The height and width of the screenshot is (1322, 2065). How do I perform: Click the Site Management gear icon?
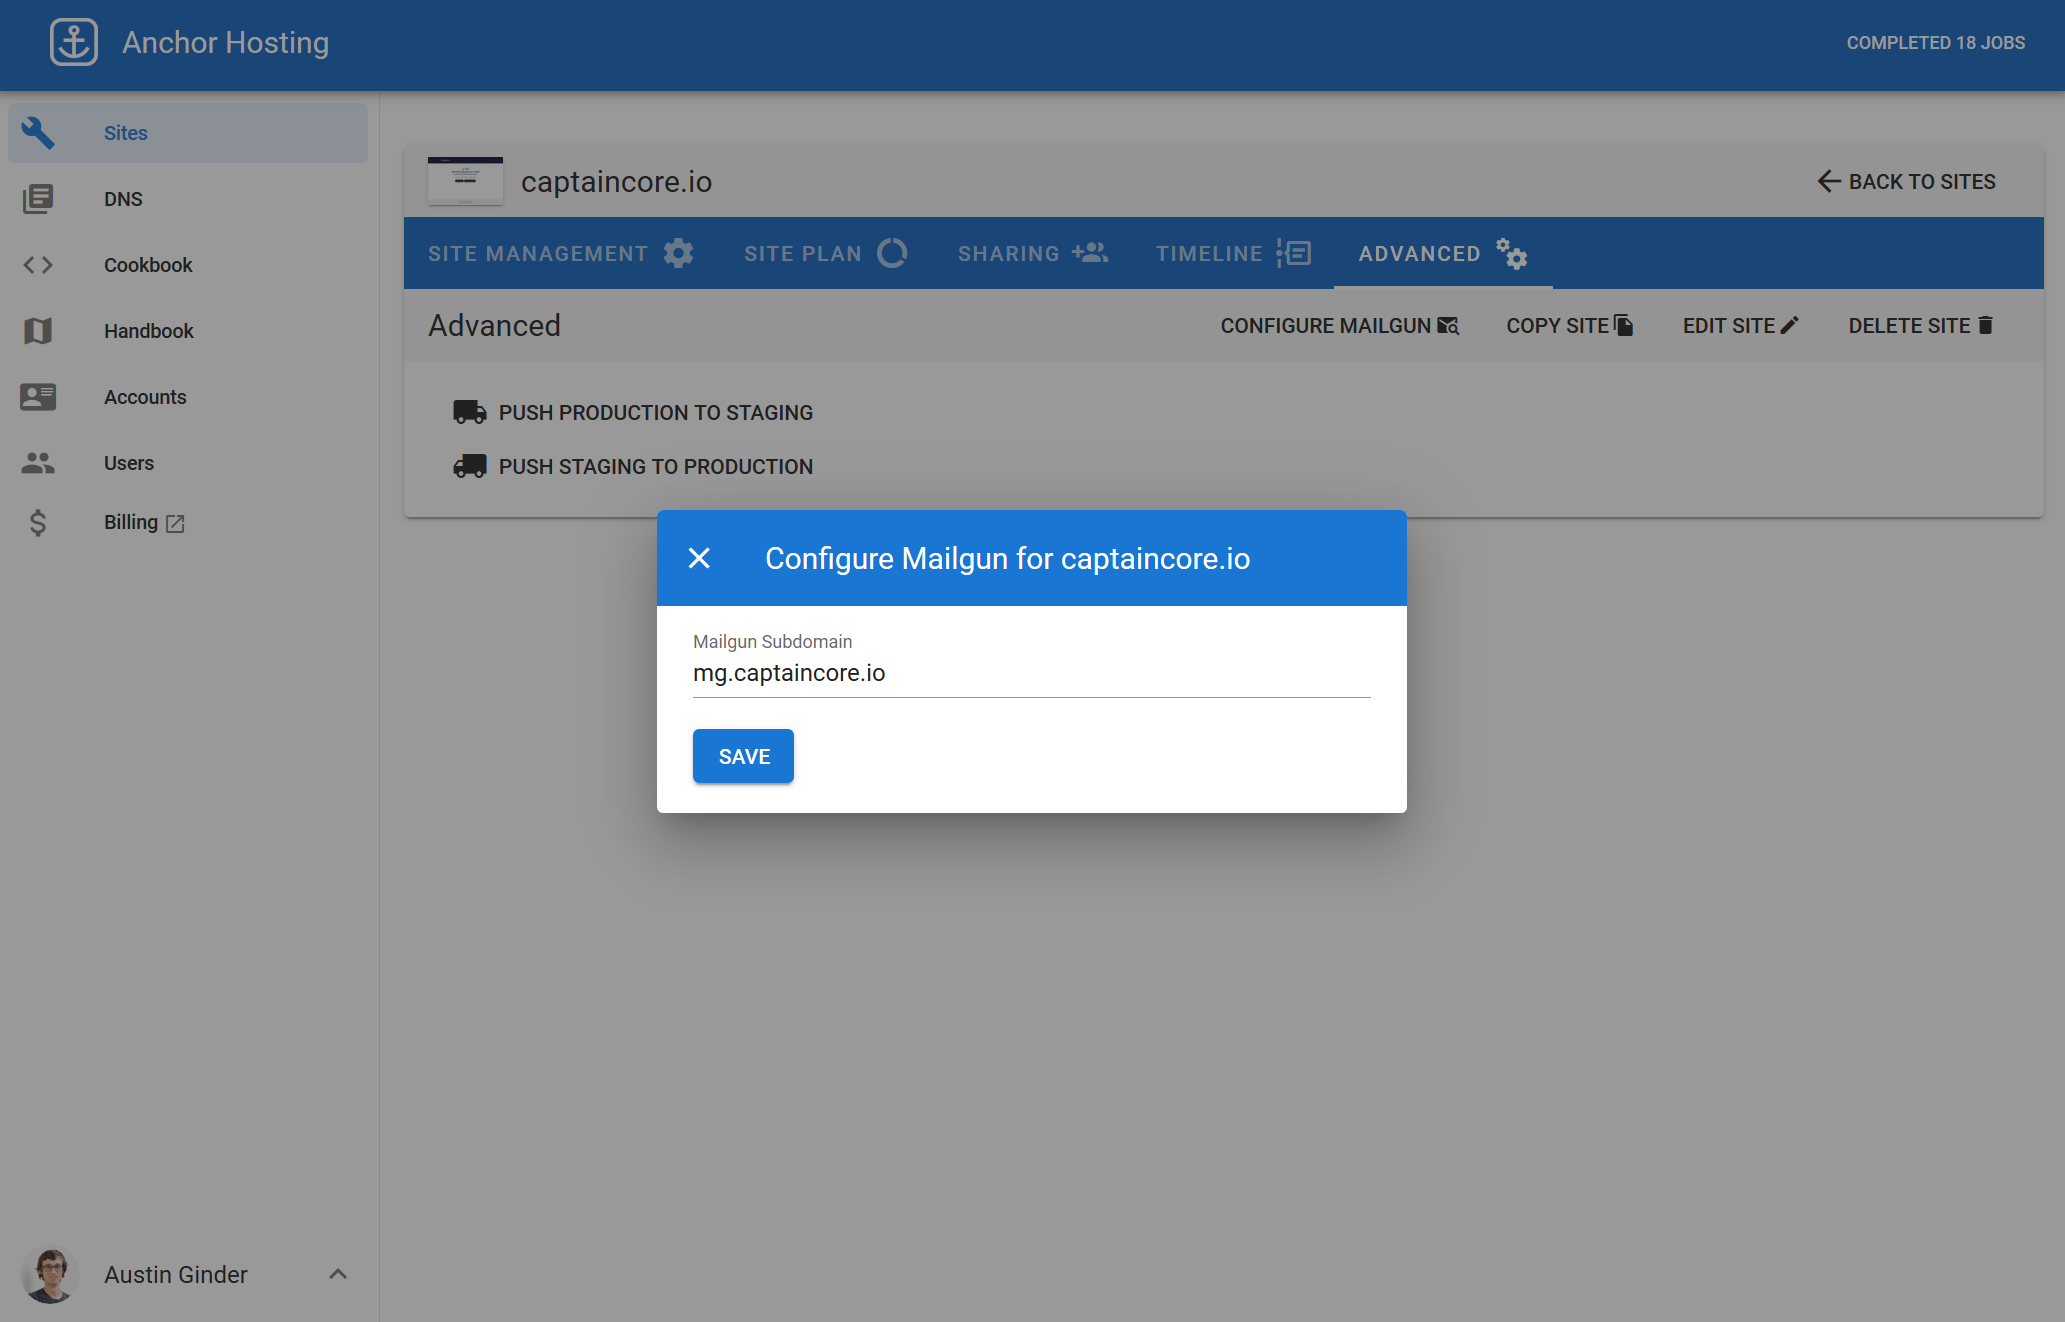[679, 253]
